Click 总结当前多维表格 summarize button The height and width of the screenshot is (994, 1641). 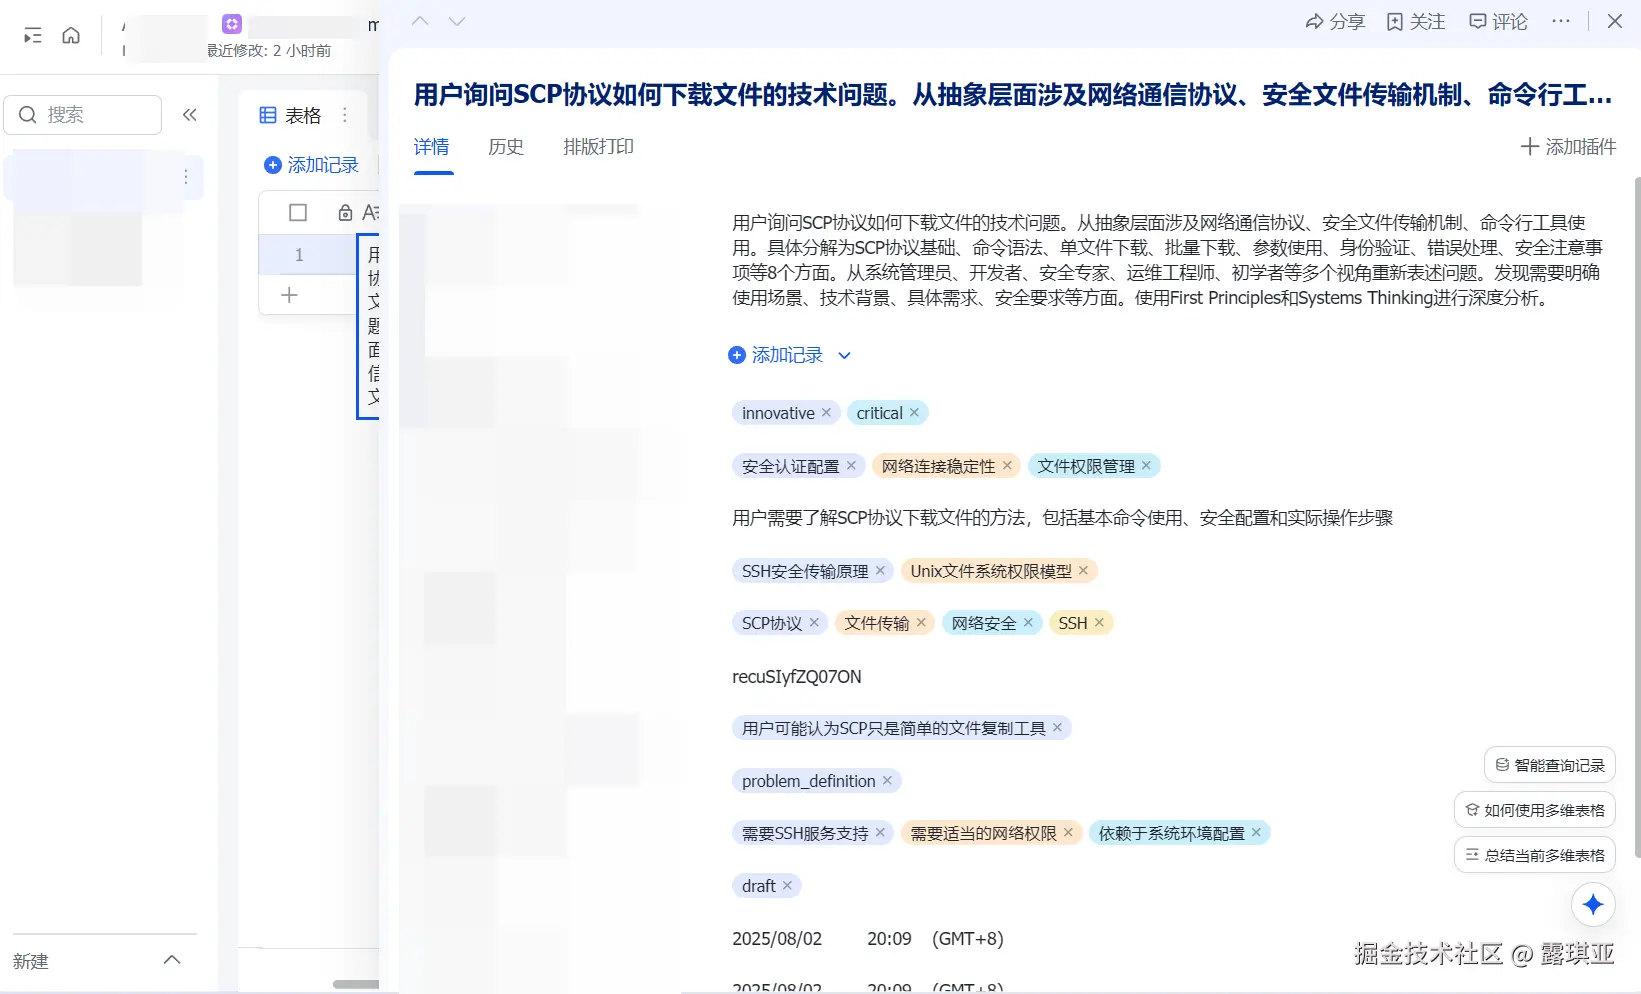tap(1535, 855)
